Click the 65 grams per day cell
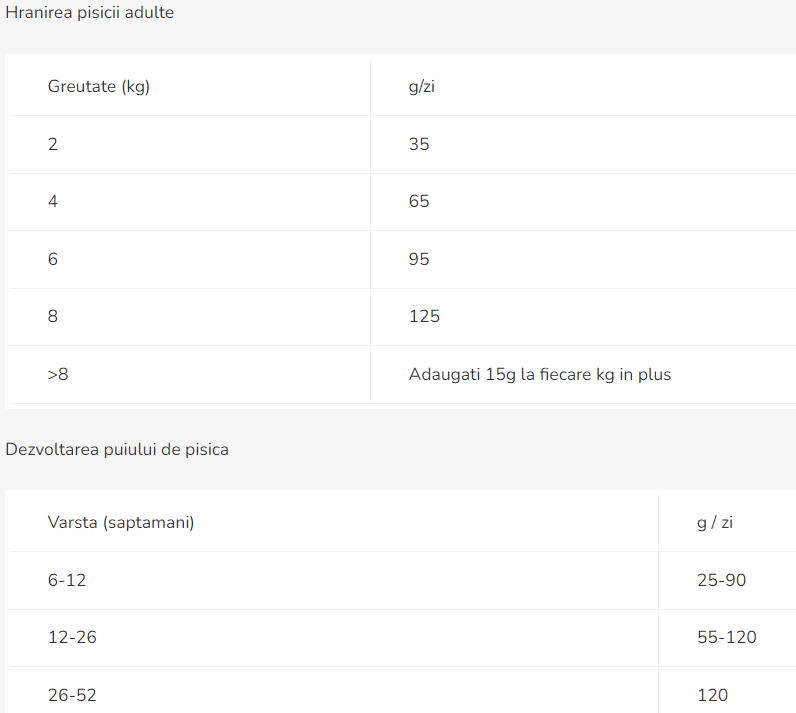796x713 pixels. point(419,201)
